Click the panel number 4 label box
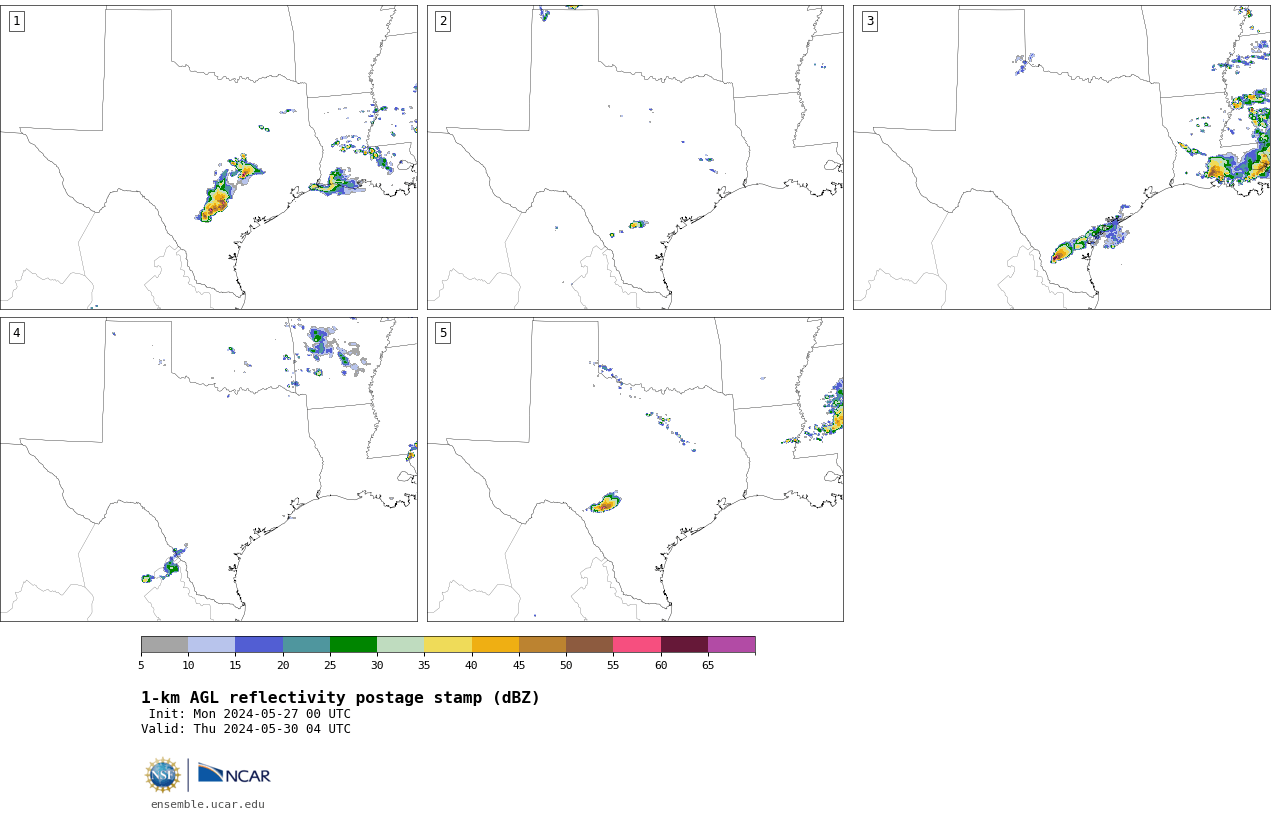 16,333
